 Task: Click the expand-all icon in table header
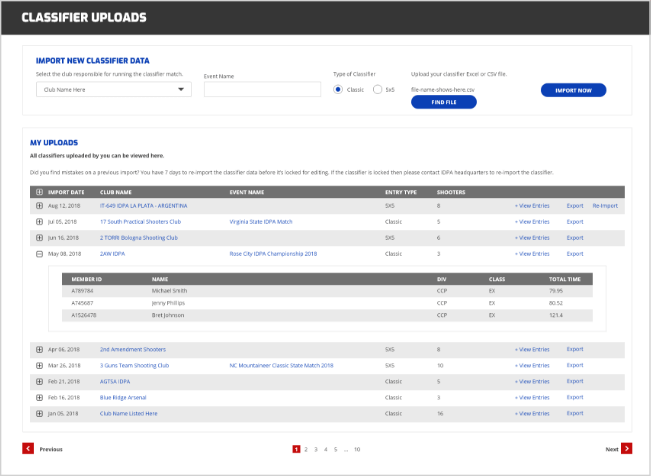coord(39,191)
